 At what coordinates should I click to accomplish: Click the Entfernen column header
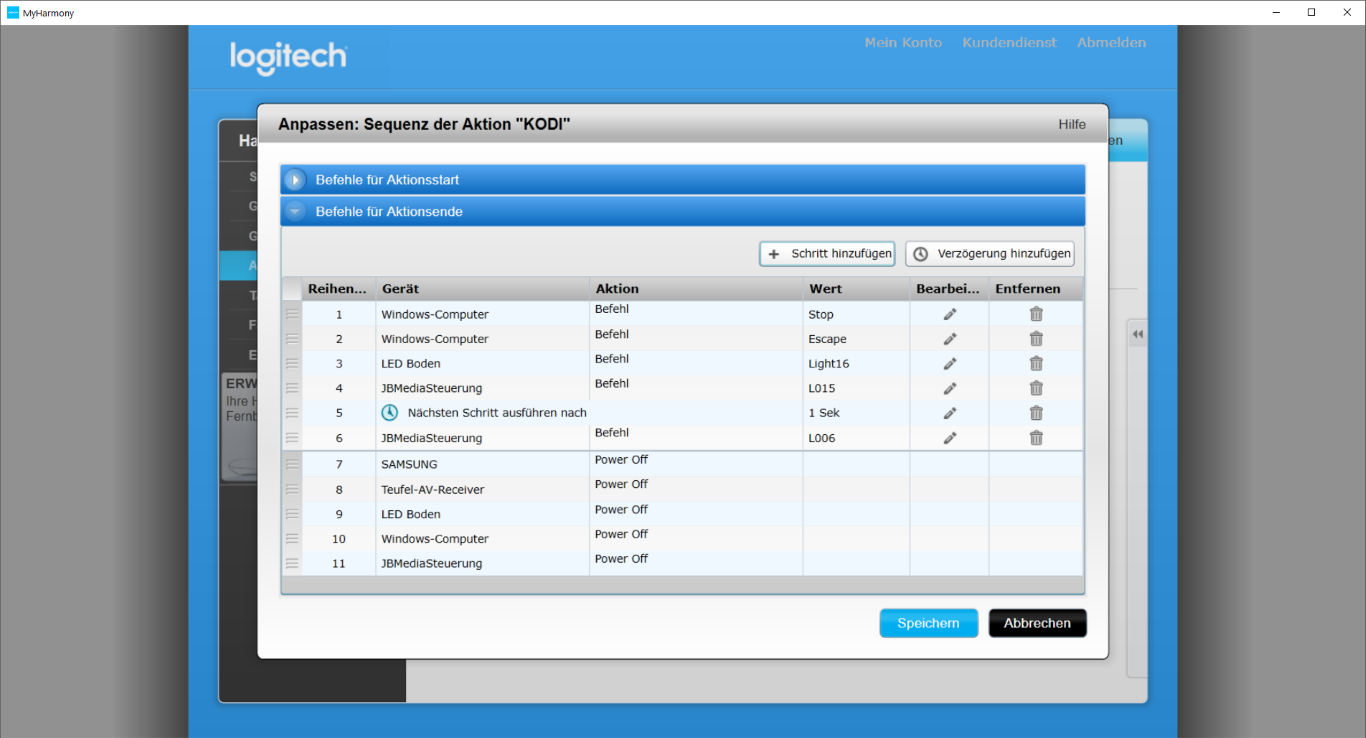pyautogui.click(x=1036, y=289)
